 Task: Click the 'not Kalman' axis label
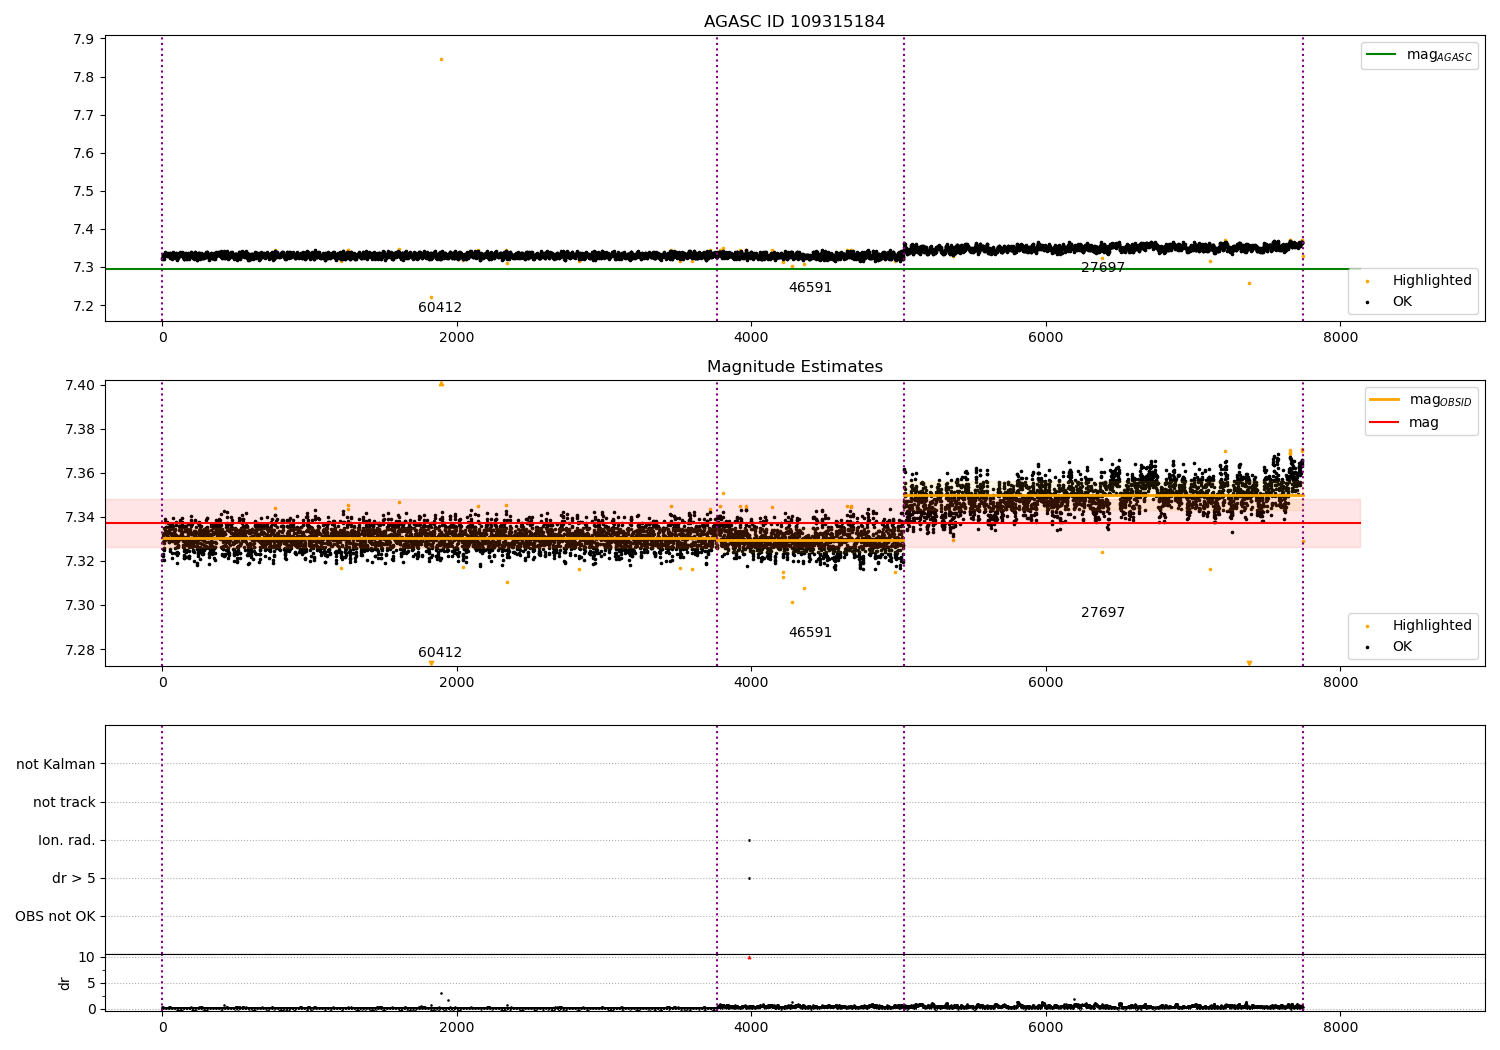pyautogui.click(x=56, y=764)
